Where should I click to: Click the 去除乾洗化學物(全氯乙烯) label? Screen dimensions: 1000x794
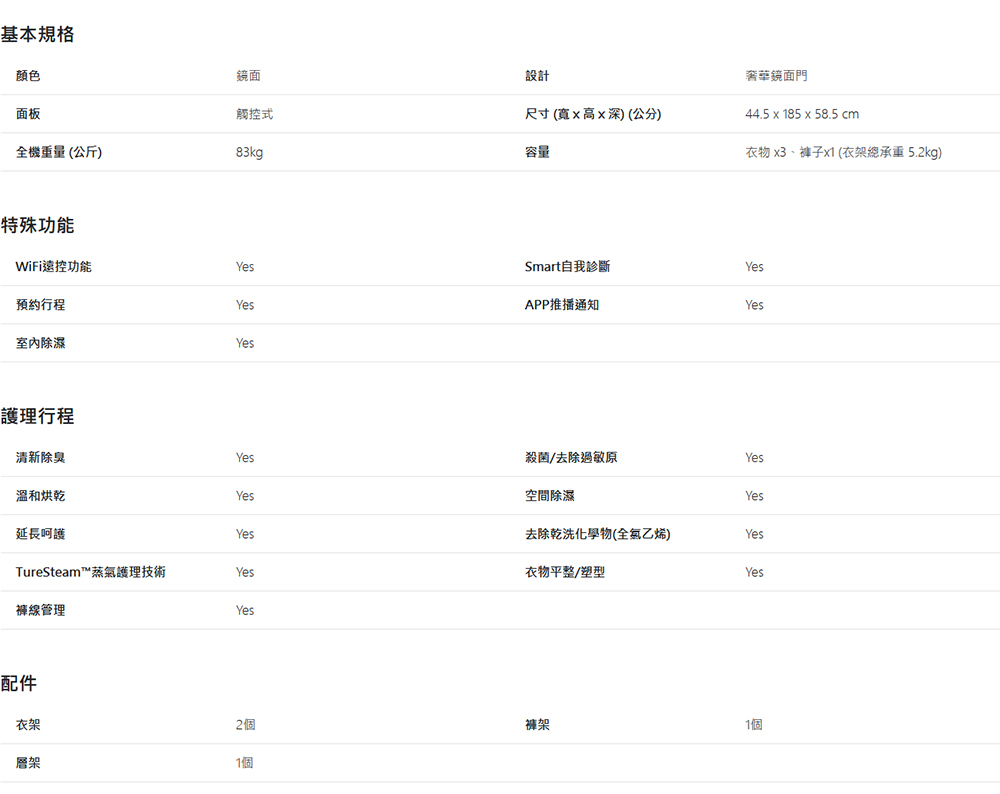tap(597, 534)
